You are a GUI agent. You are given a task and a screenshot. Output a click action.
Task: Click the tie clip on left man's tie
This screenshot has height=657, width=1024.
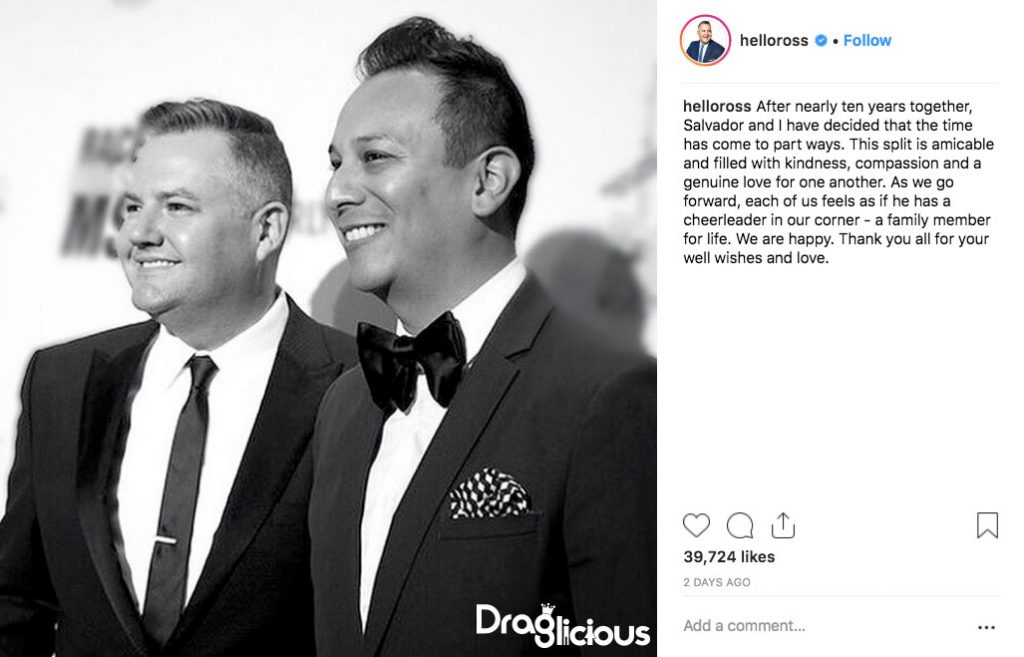pyautogui.click(x=165, y=539)
